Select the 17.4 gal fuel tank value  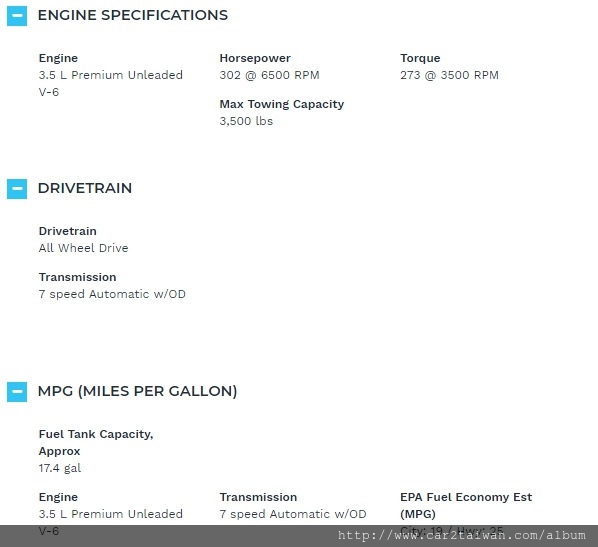tap(60, 468)
